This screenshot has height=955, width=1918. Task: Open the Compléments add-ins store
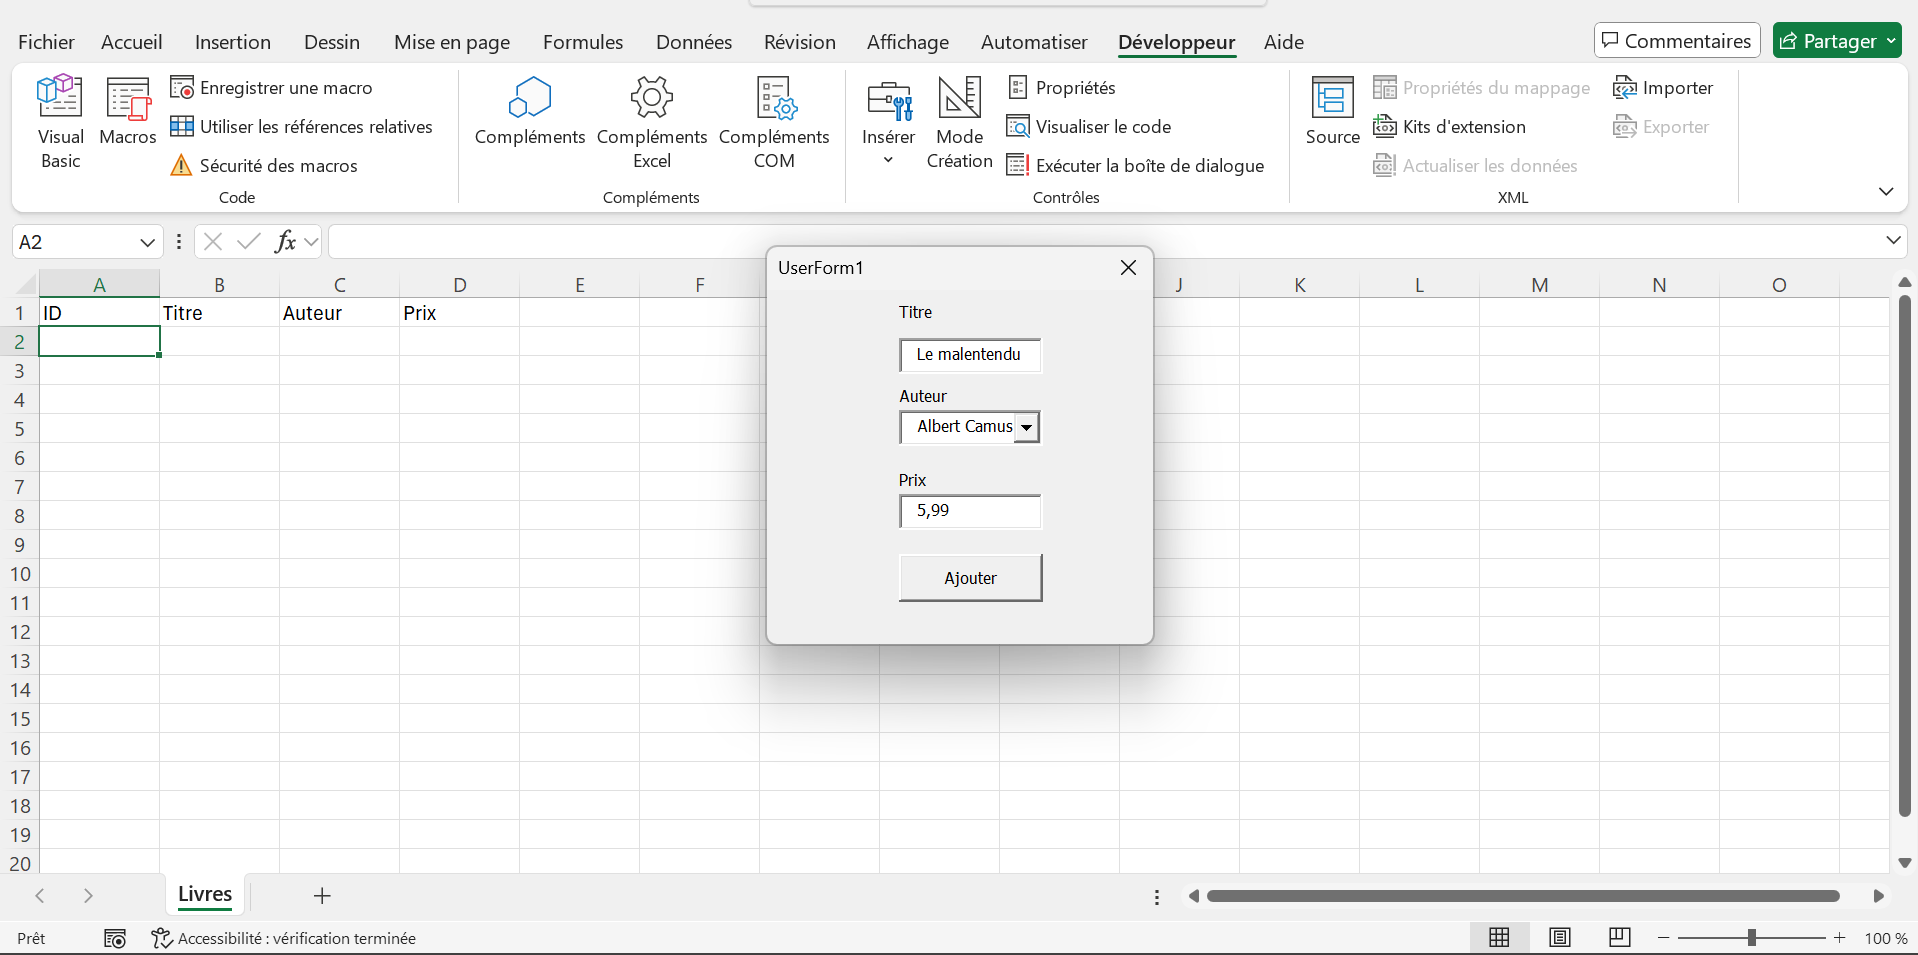[x=530, y=111]
